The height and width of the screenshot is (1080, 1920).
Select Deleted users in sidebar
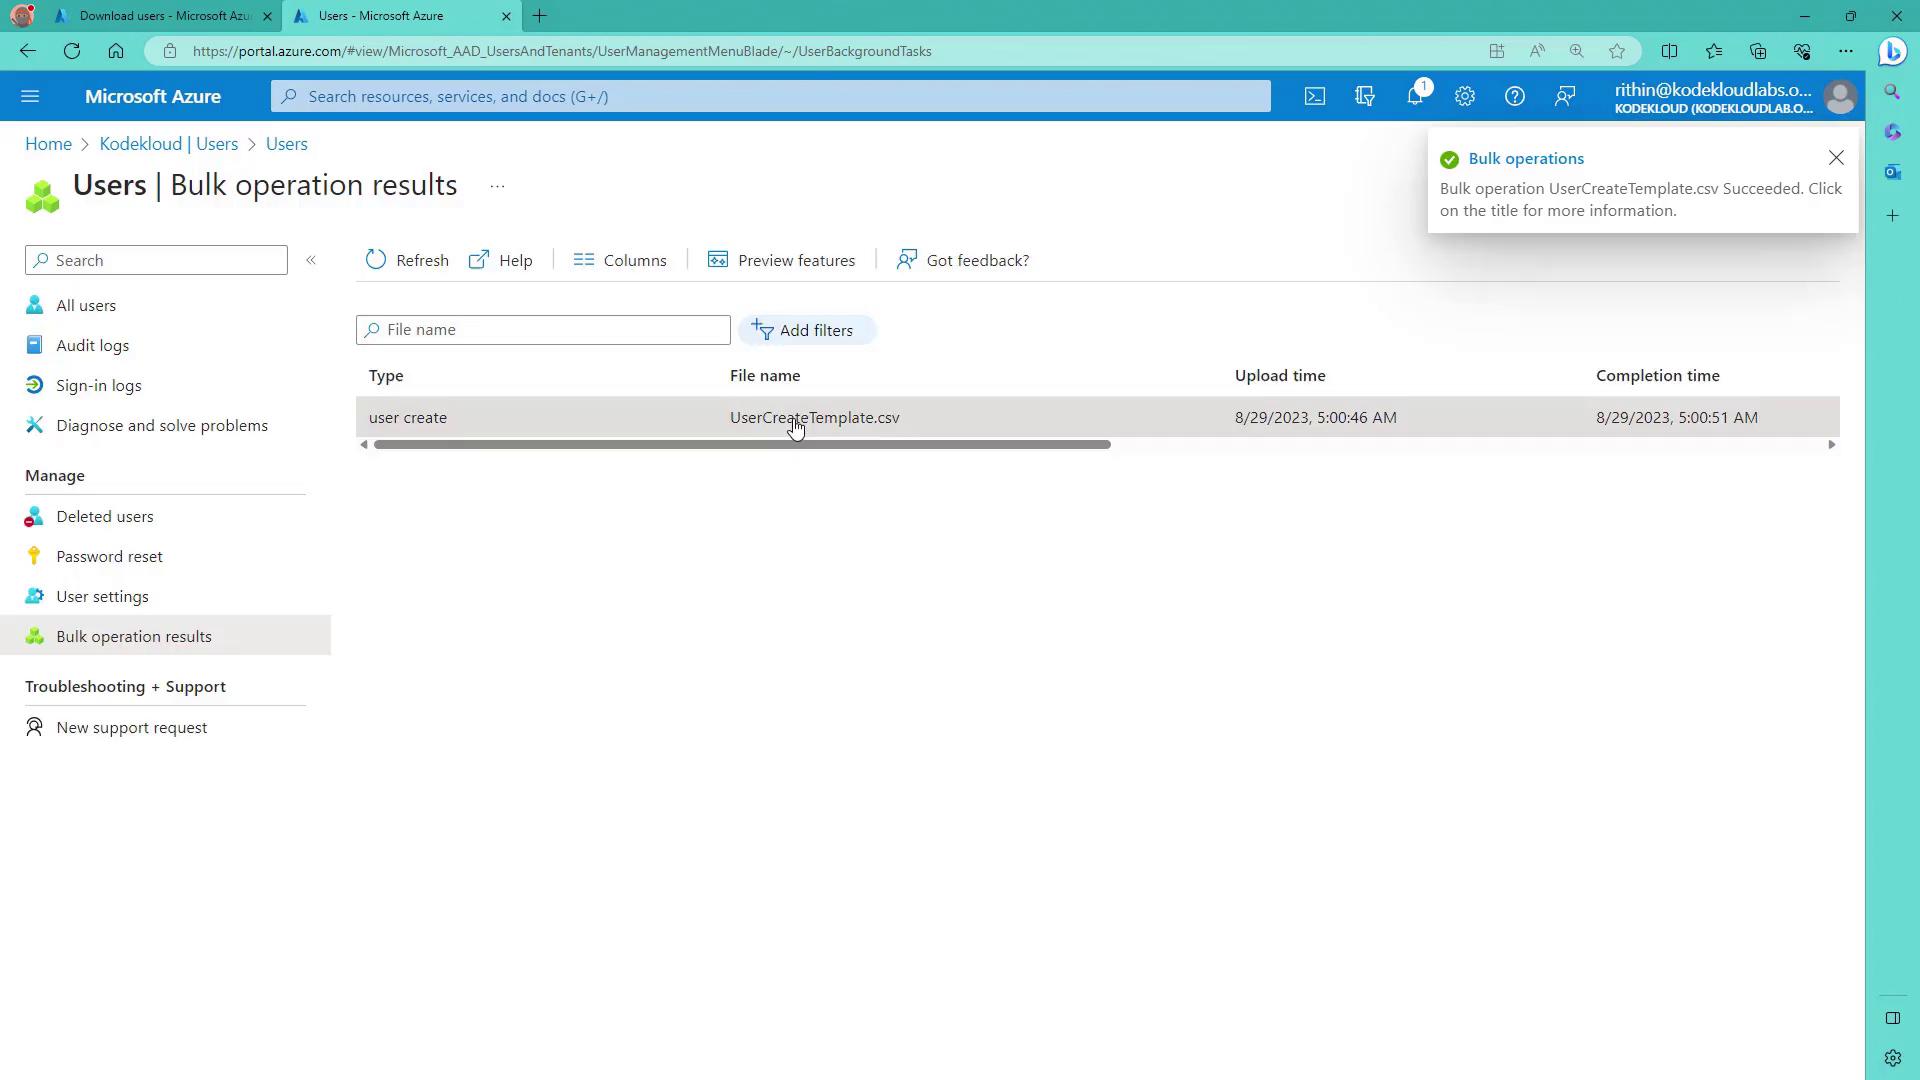[104, 516]
